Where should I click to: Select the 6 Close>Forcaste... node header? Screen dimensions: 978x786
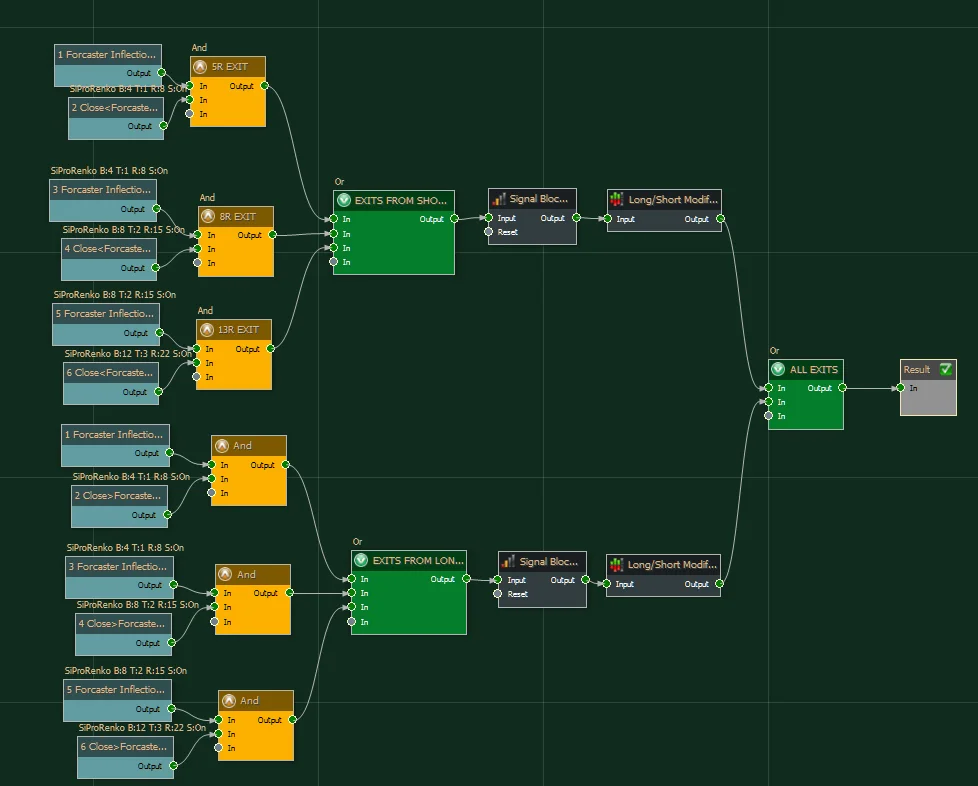tap(125, 746)
